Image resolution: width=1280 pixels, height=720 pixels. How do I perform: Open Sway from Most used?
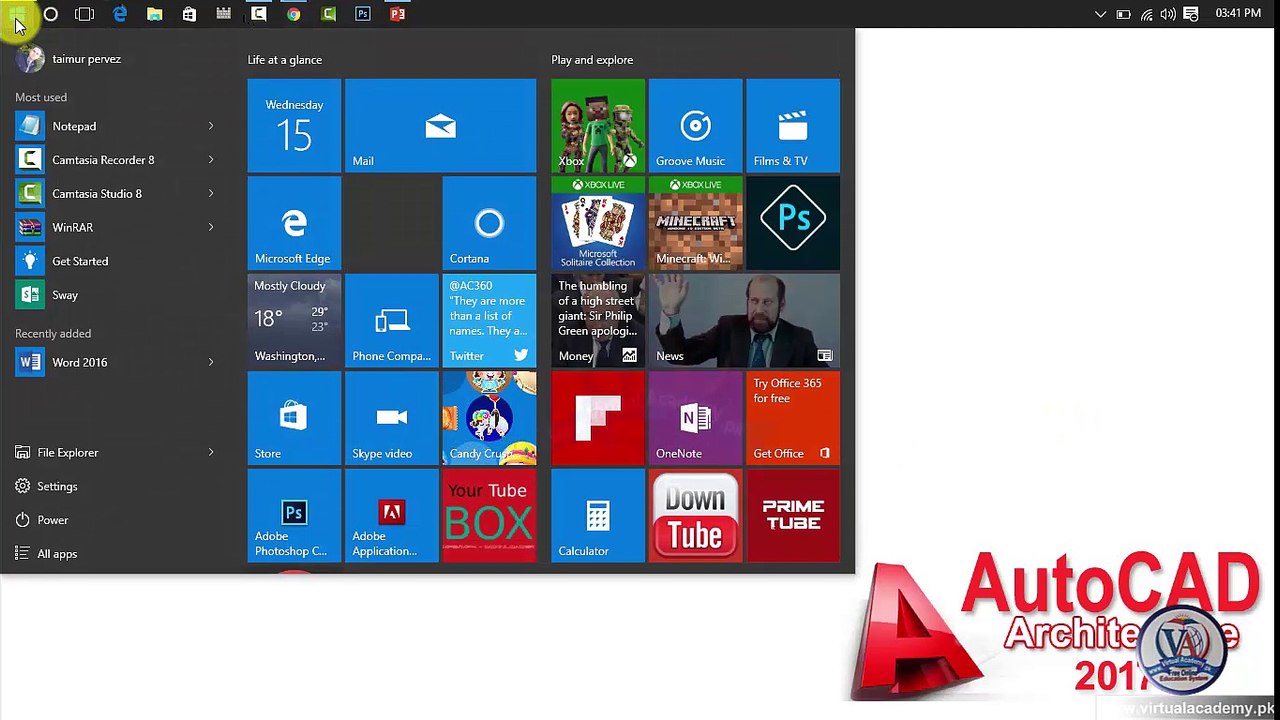(116, 295)
